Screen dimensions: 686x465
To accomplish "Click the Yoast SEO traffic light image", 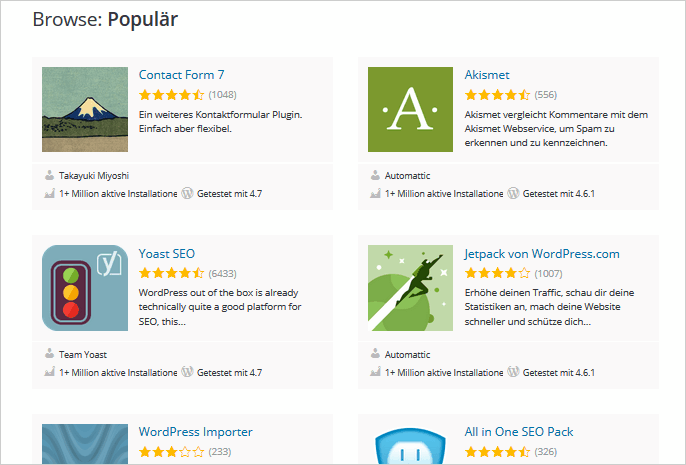I will 85,288.
